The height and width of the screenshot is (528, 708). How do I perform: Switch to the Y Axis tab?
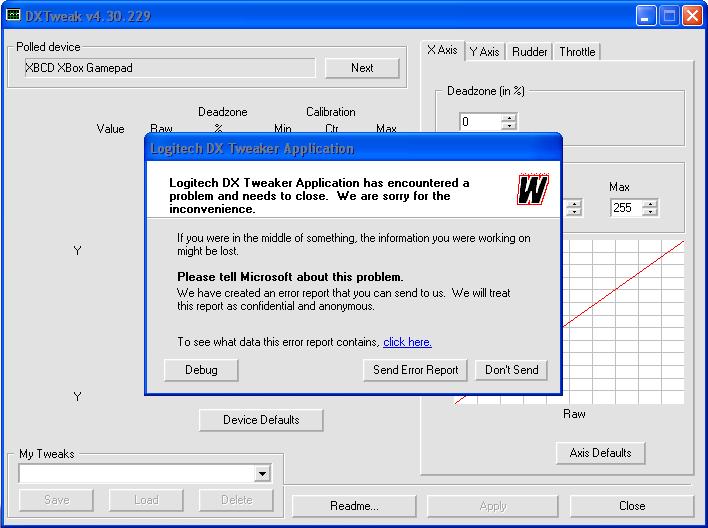click(x=484, y=52)
